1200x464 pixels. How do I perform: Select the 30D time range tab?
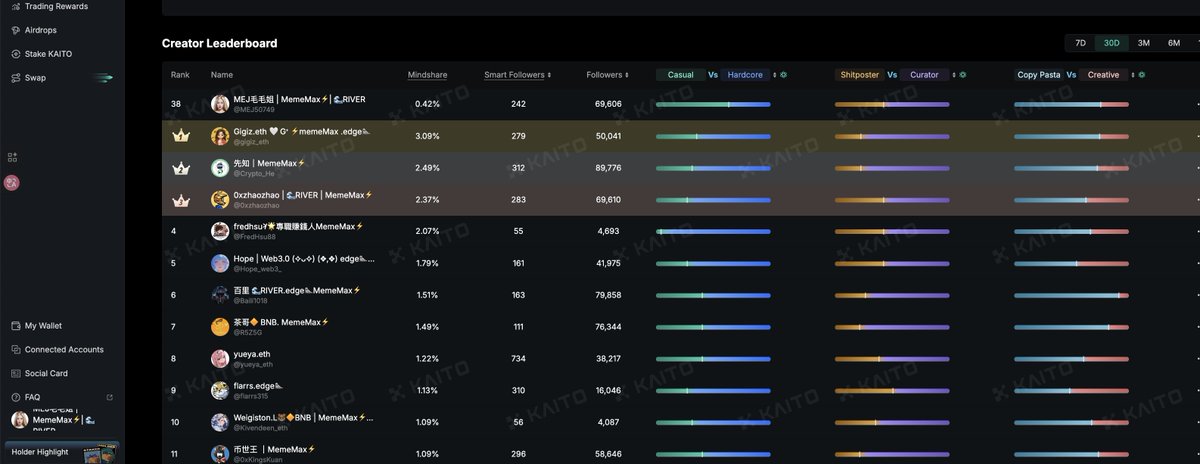coord(1111,43)
